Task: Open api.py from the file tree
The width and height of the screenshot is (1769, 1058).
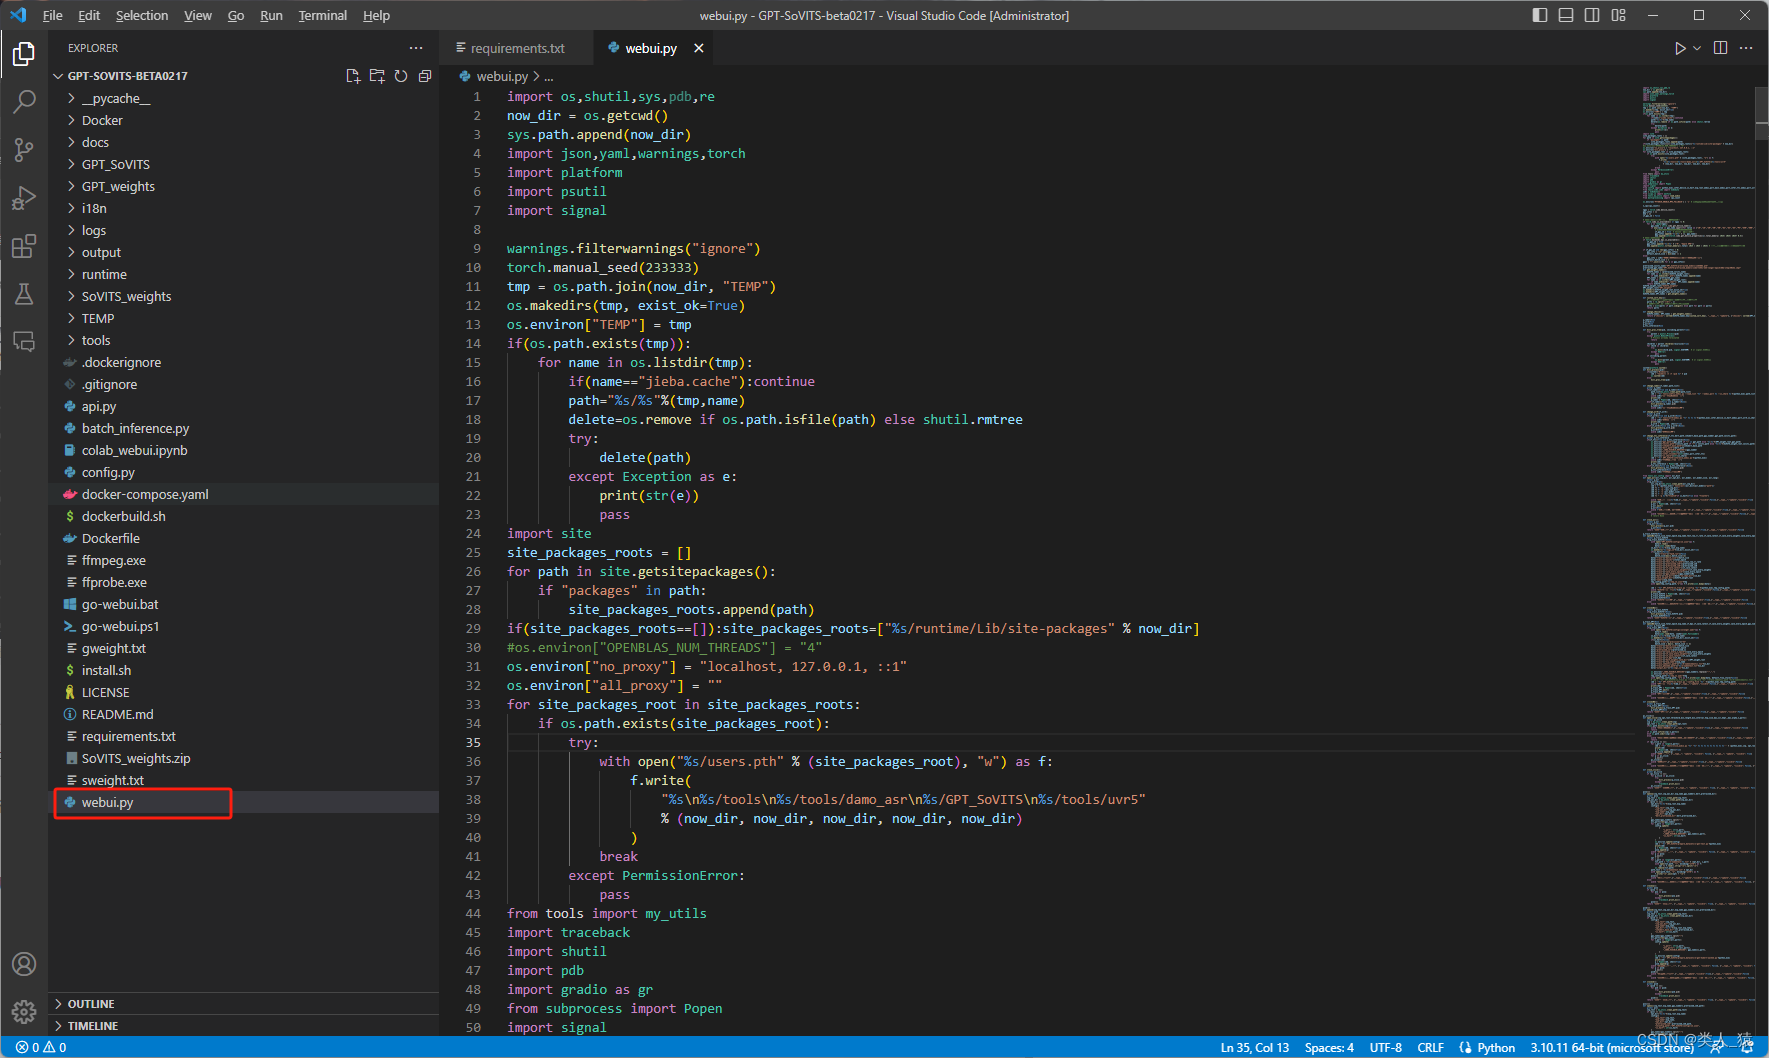Action: [244, 406]
